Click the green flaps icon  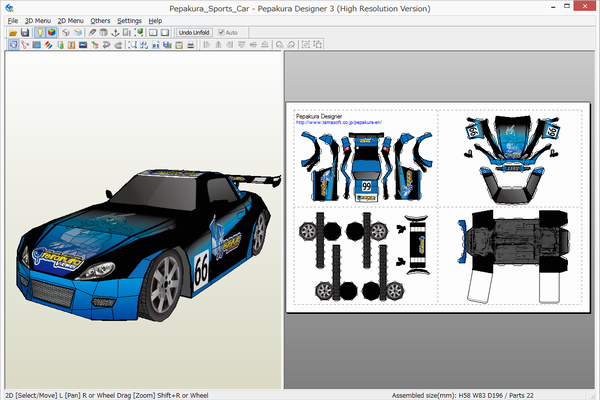60,45
